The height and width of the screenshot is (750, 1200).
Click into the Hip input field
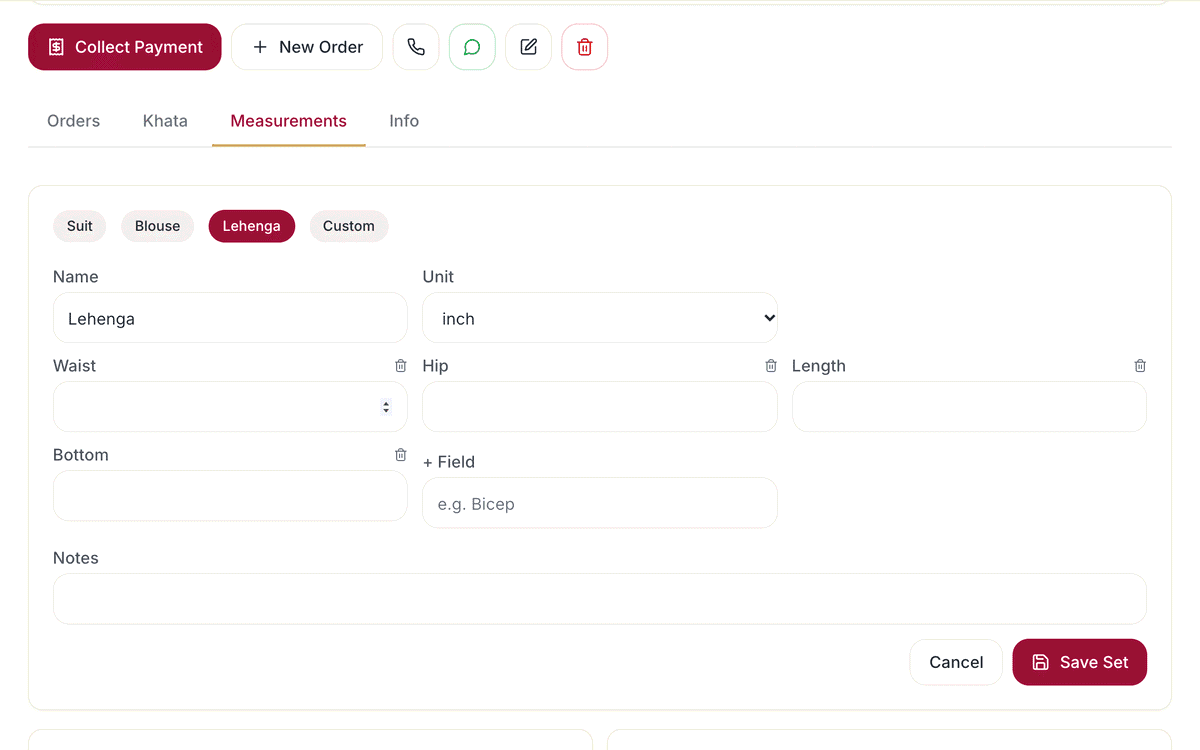point(600,407)
